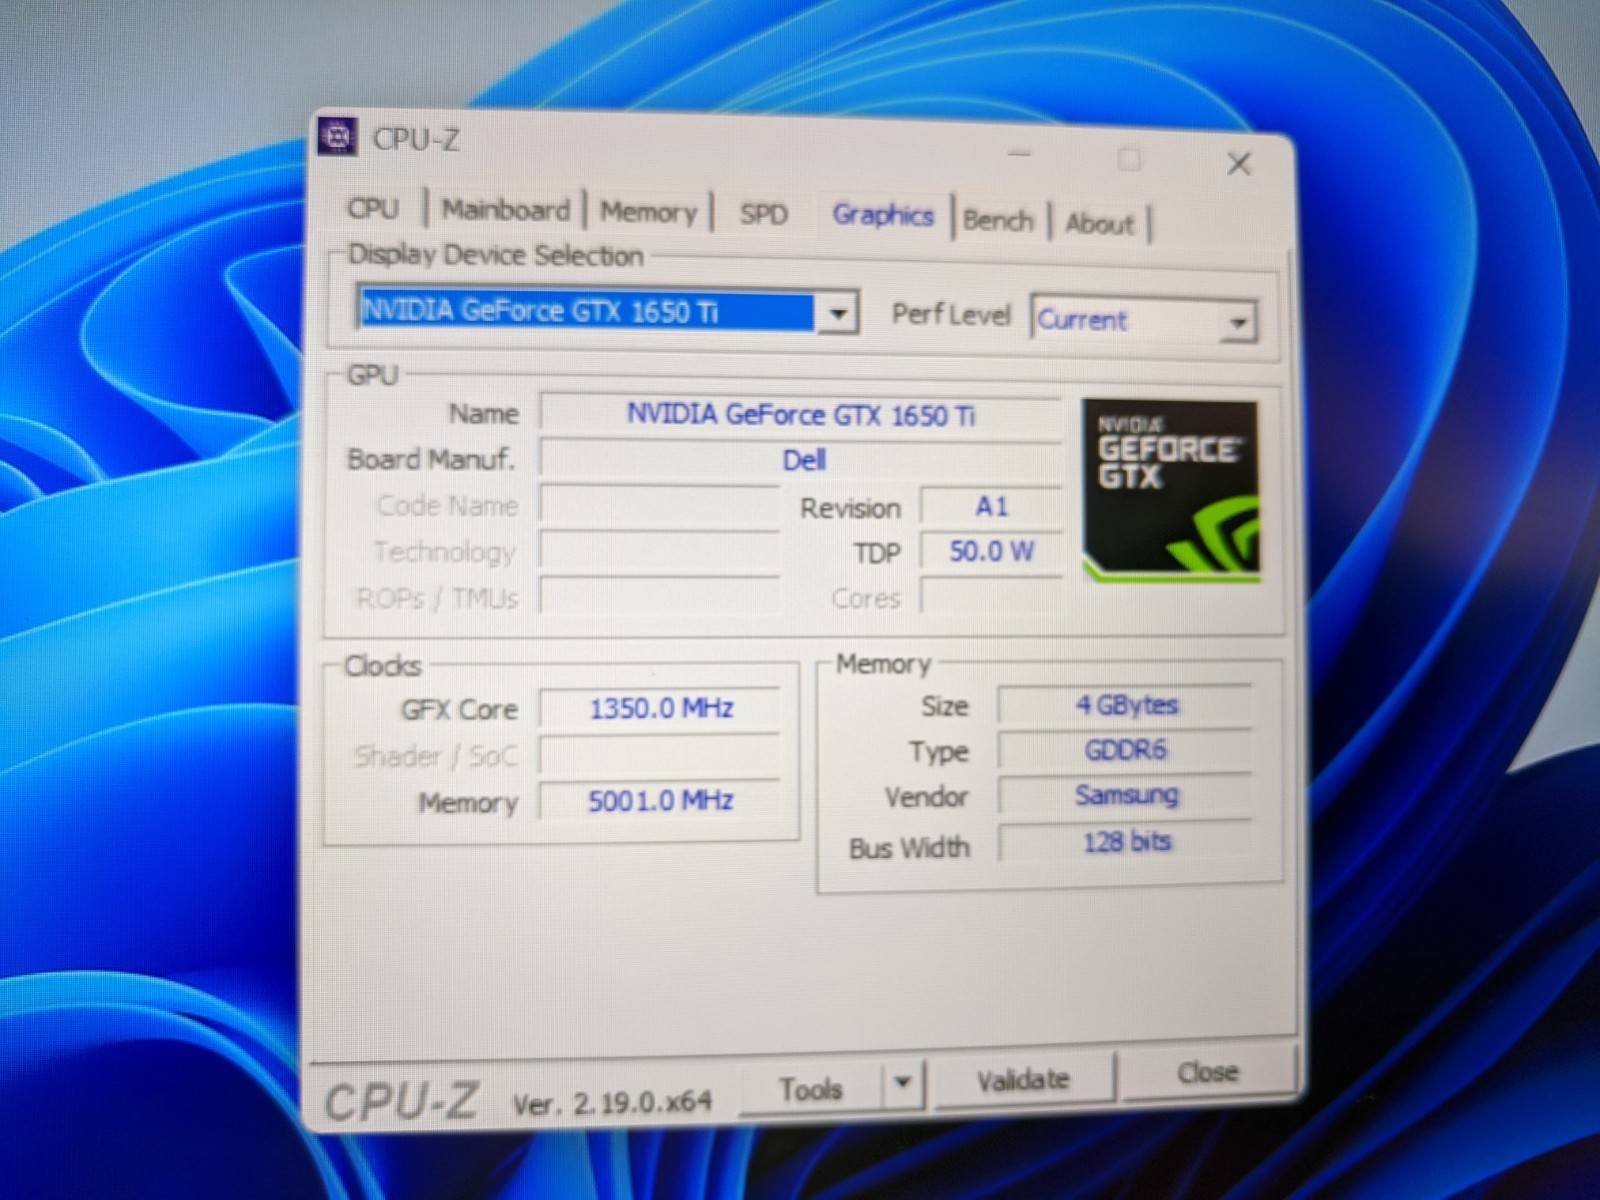Open the Bench tab
The width and height of the screenshot is (1600, 1200).
[998, 220]
